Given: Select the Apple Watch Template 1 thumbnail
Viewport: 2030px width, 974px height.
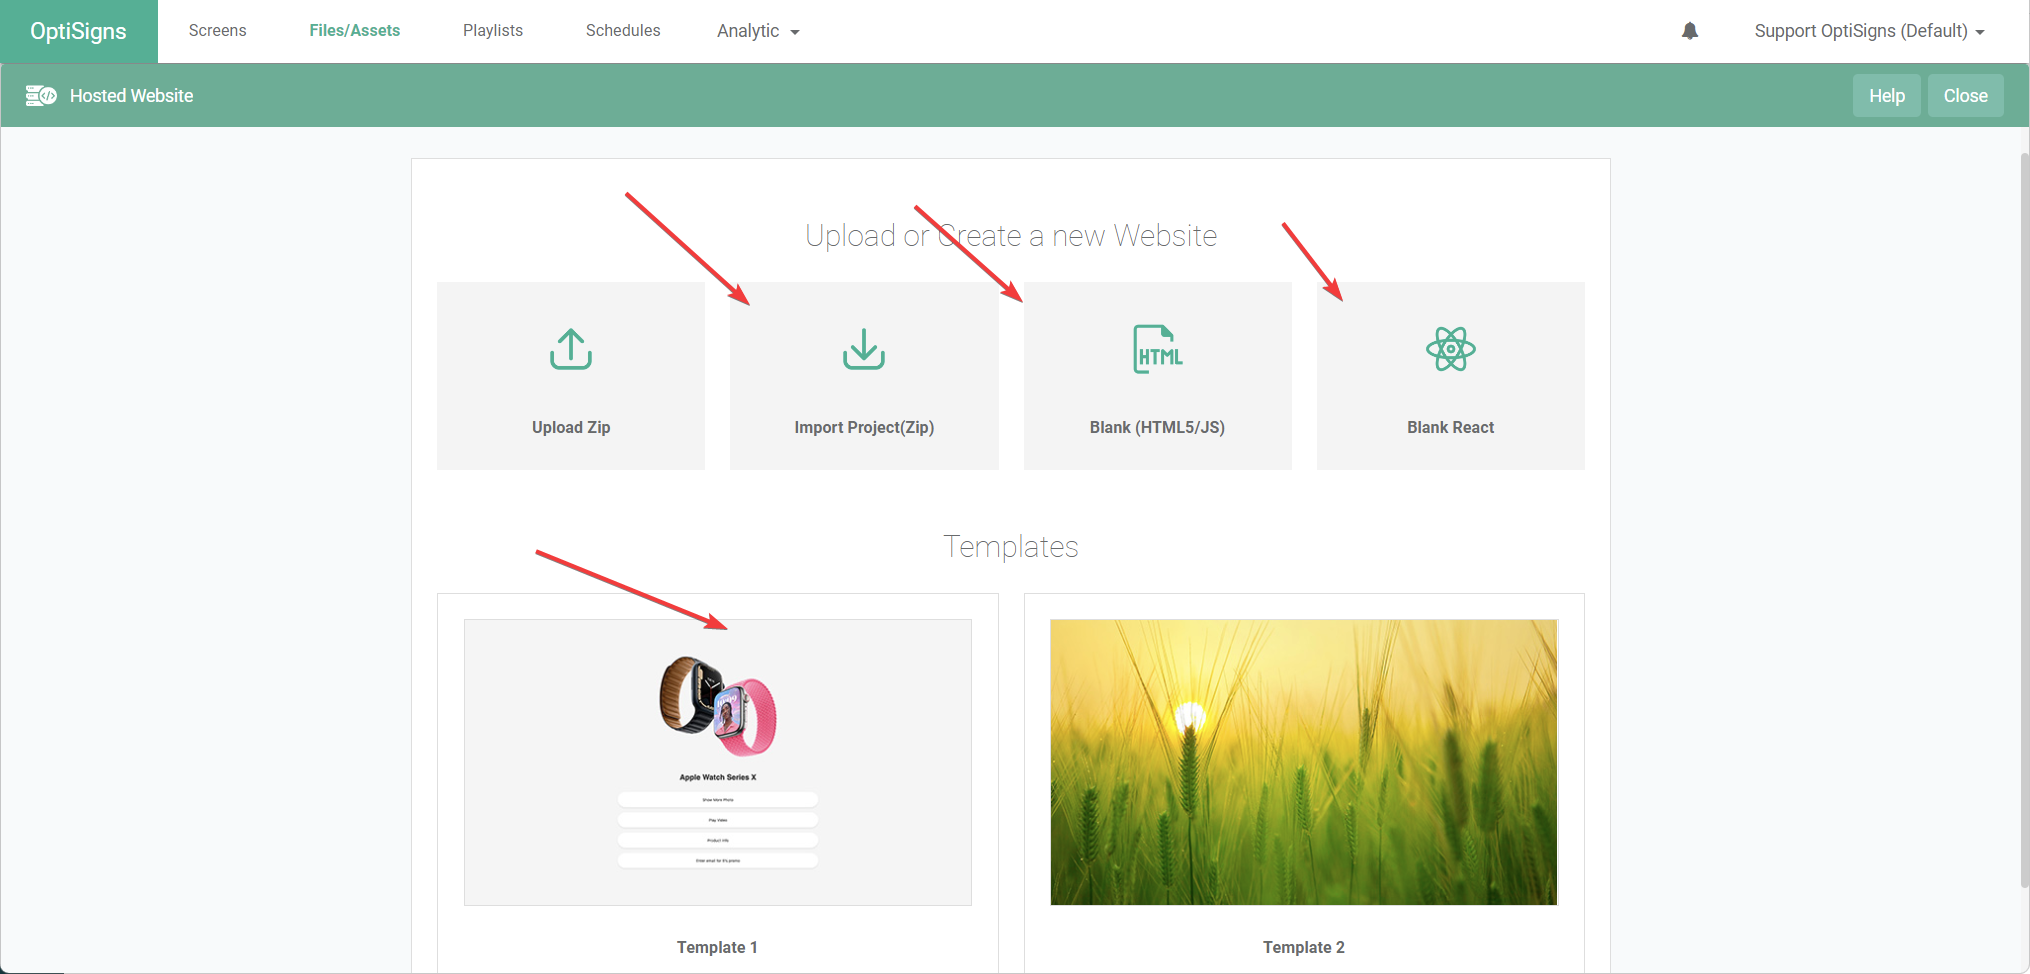Looking at the screenshot, I should (717, 762).
